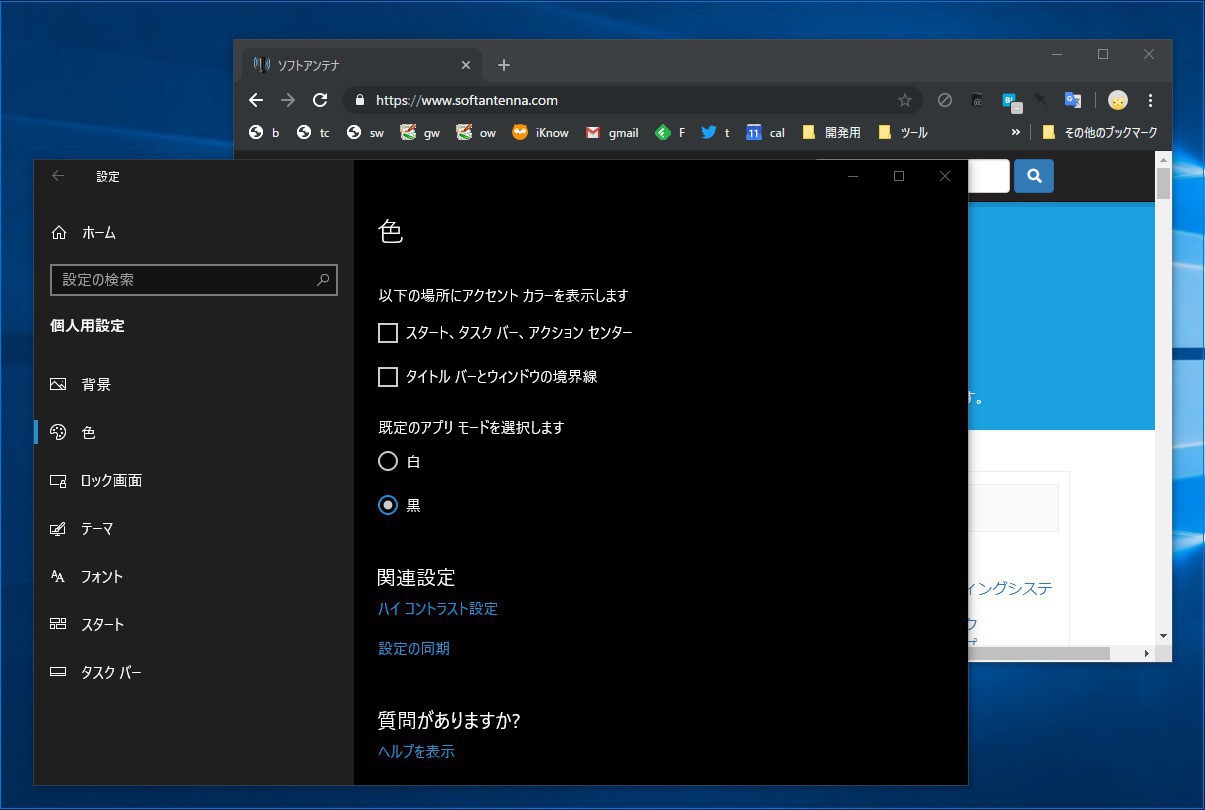Click the blue search magnifier button
Image resolution: width=1205 pixels, height=810 pixels.
(1034, 176)
